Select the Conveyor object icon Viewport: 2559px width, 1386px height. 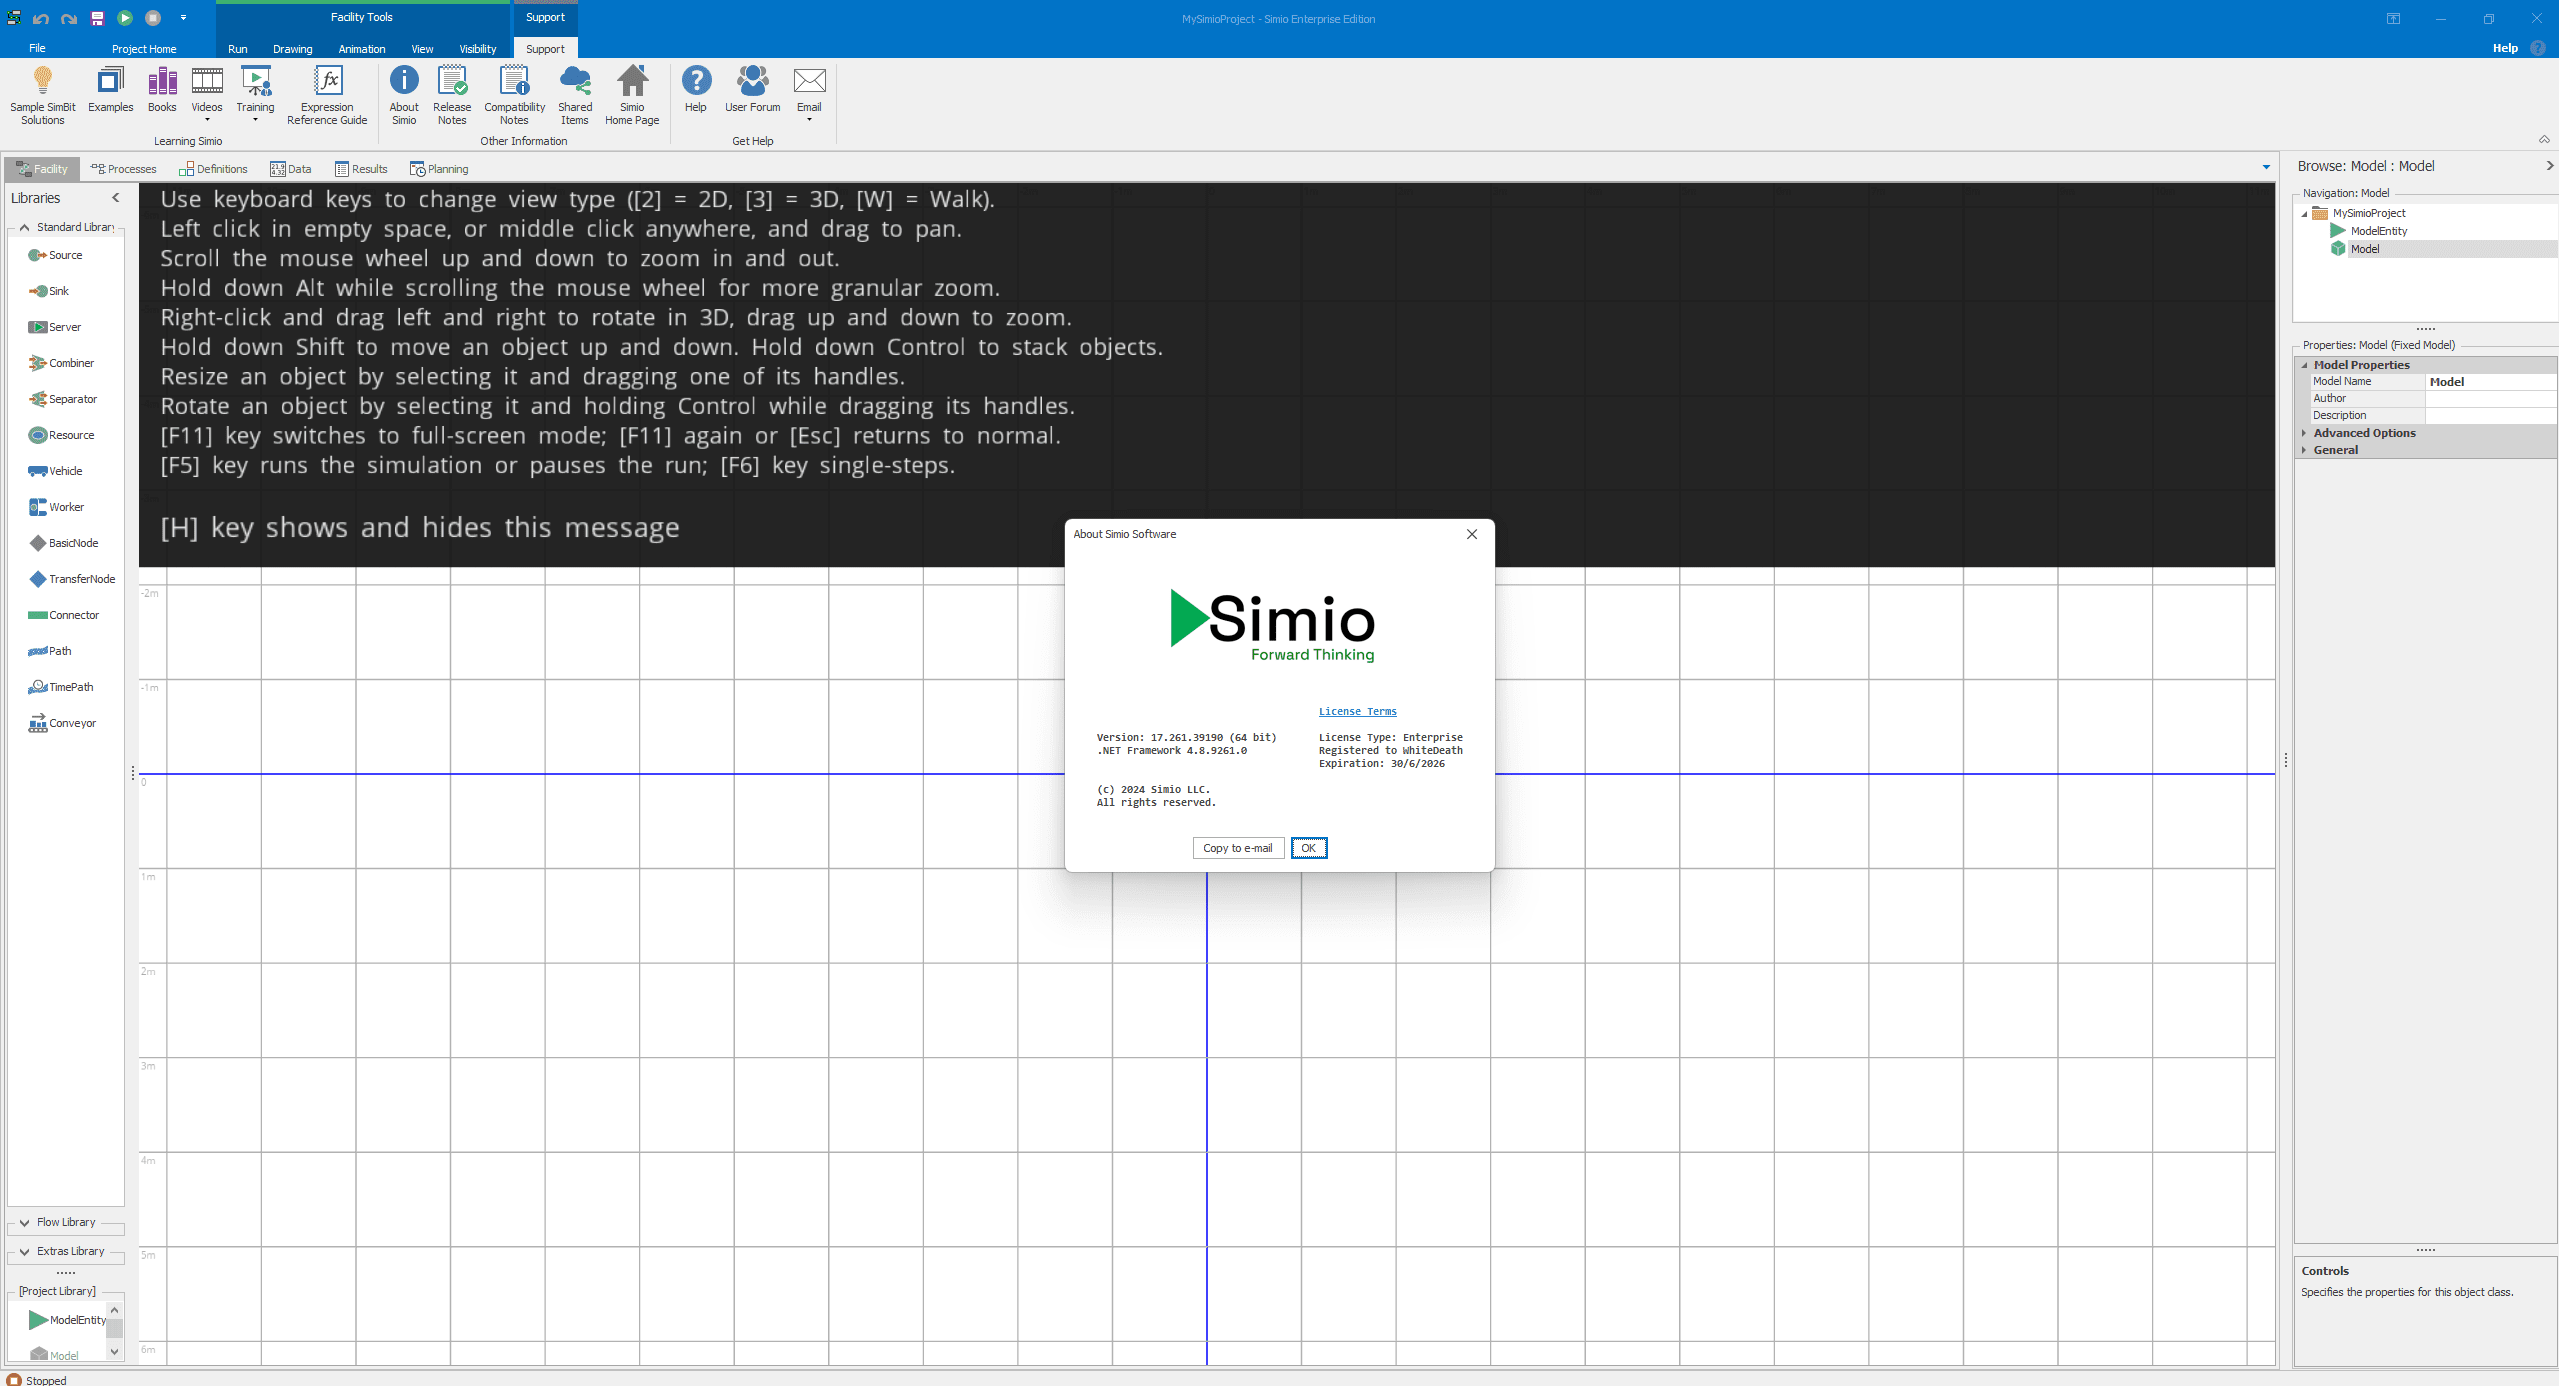[x=39, y=722]
